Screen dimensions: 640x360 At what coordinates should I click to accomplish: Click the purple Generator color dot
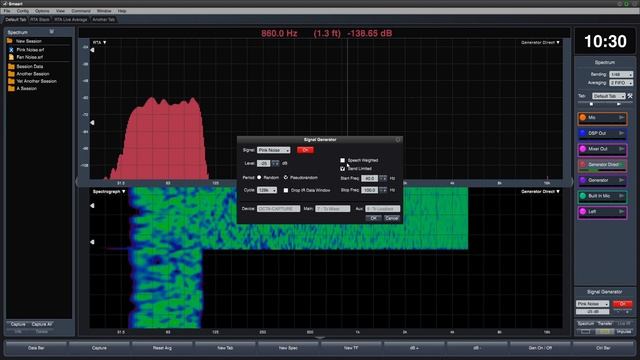[583, 180]
